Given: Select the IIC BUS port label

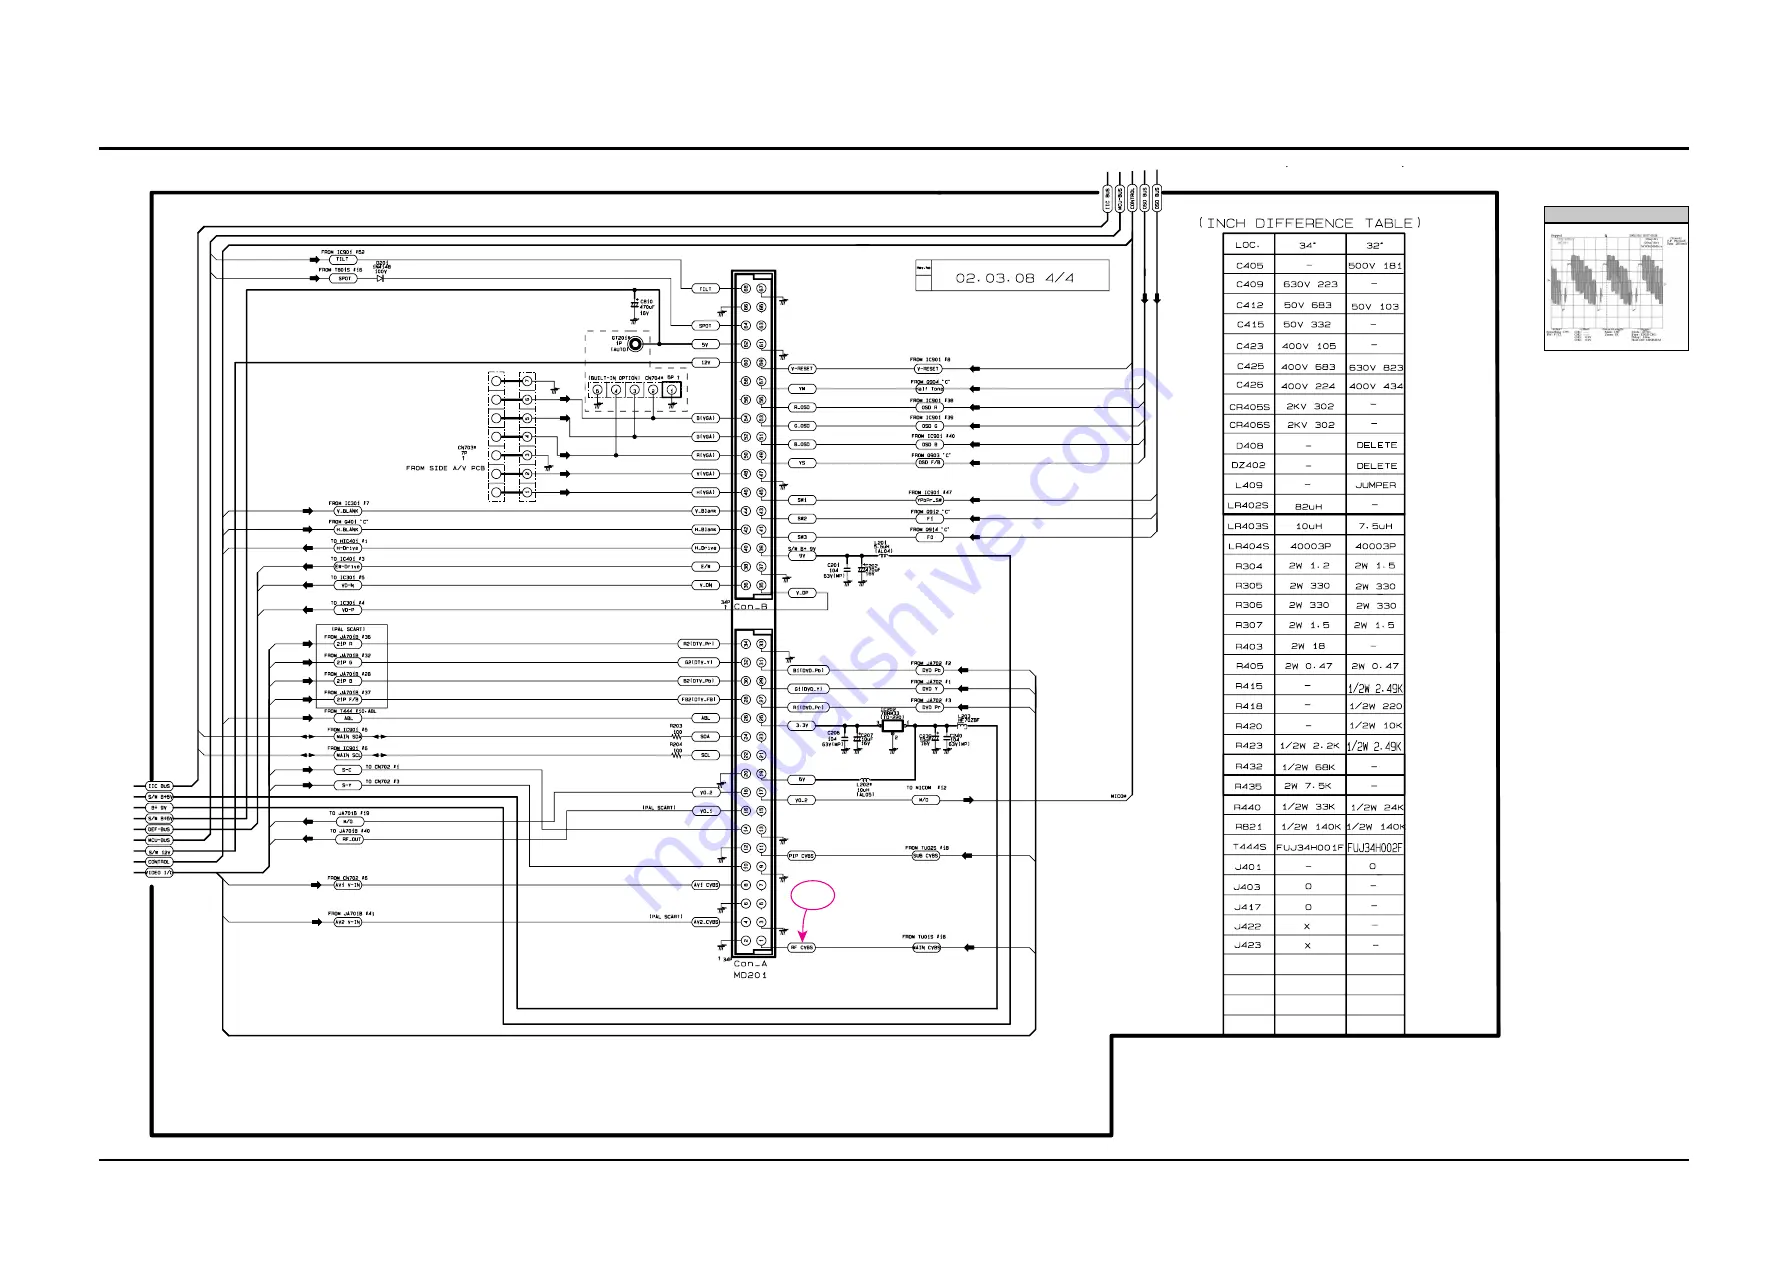Looking at the screenshot, I should 159,786.
